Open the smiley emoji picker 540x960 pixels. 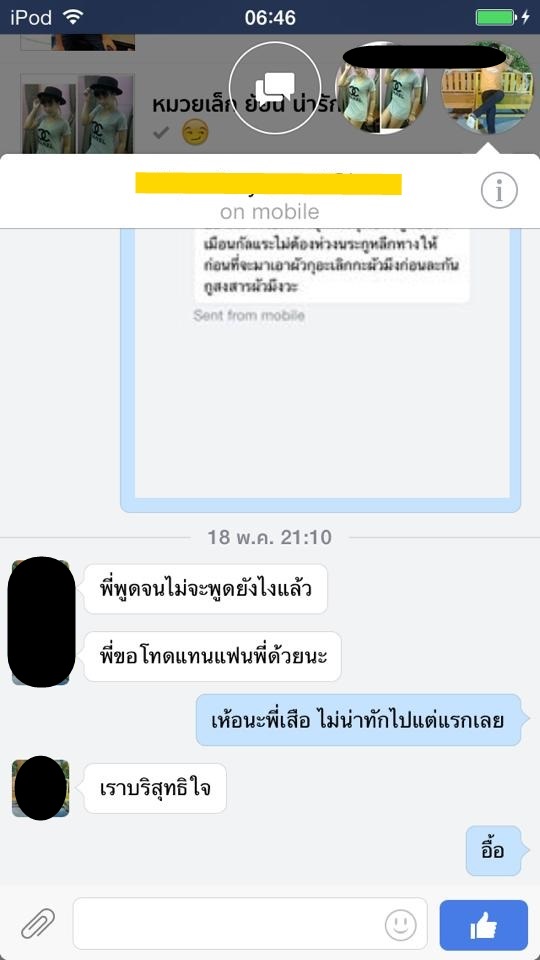pos(400,925)
